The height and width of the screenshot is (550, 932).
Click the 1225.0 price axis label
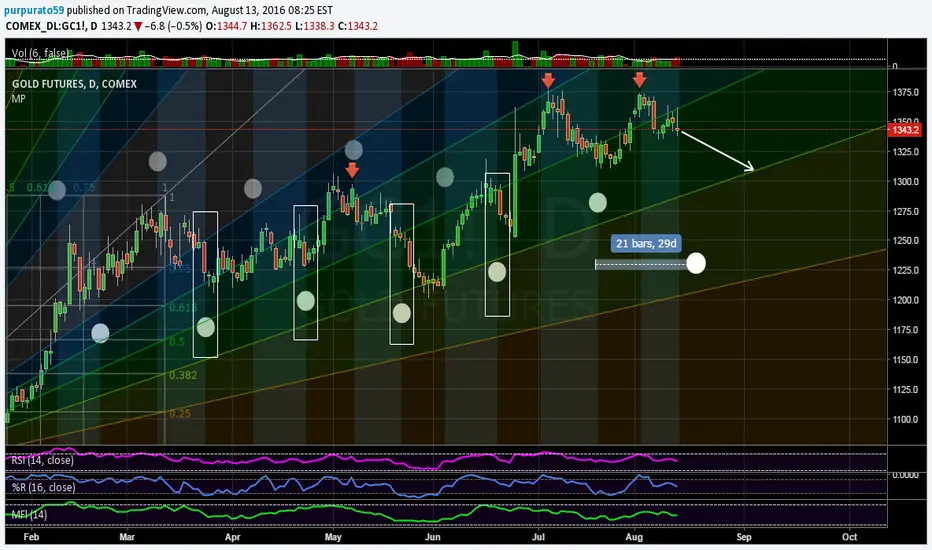905,271
